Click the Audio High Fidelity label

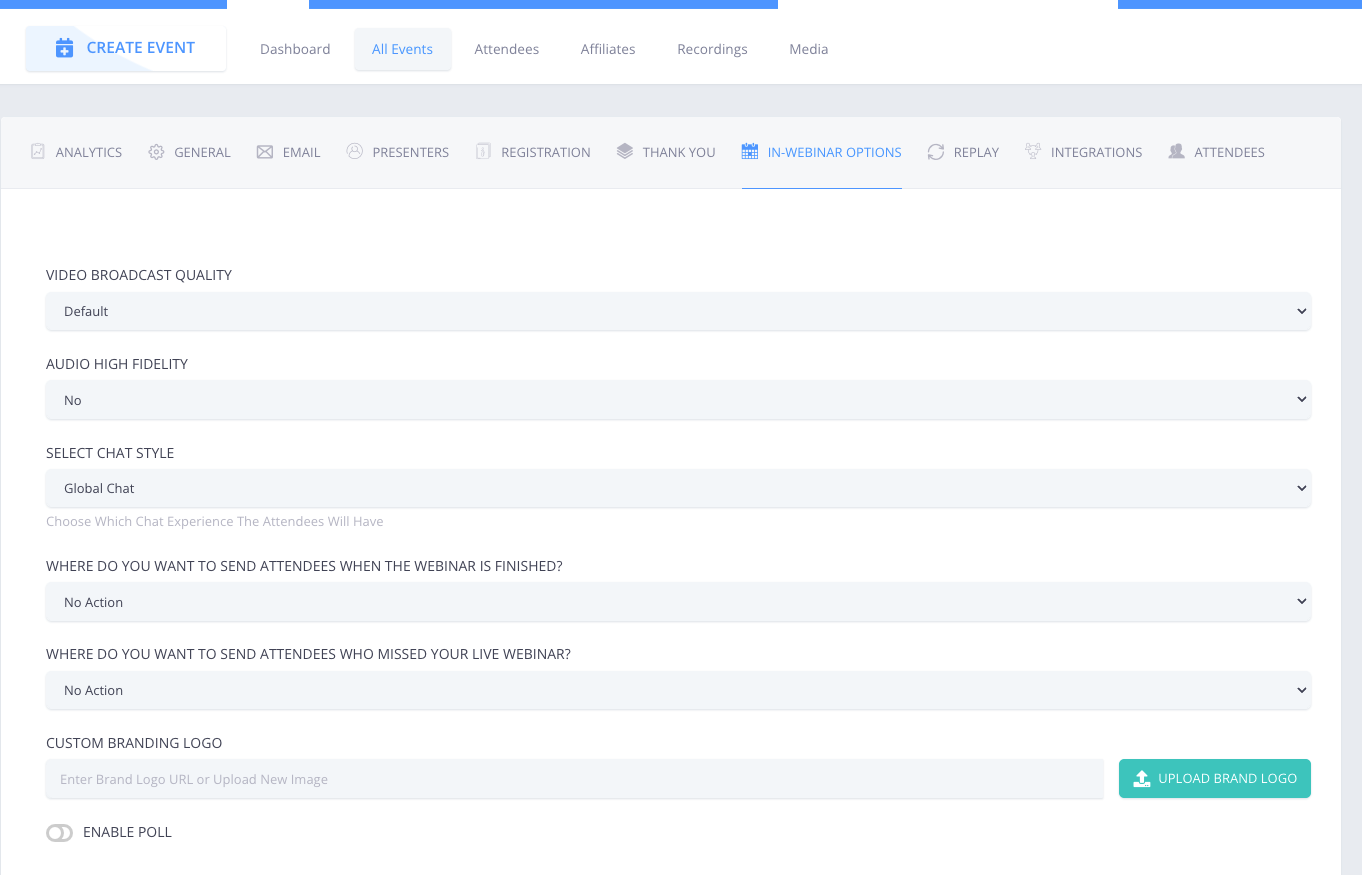117,364
